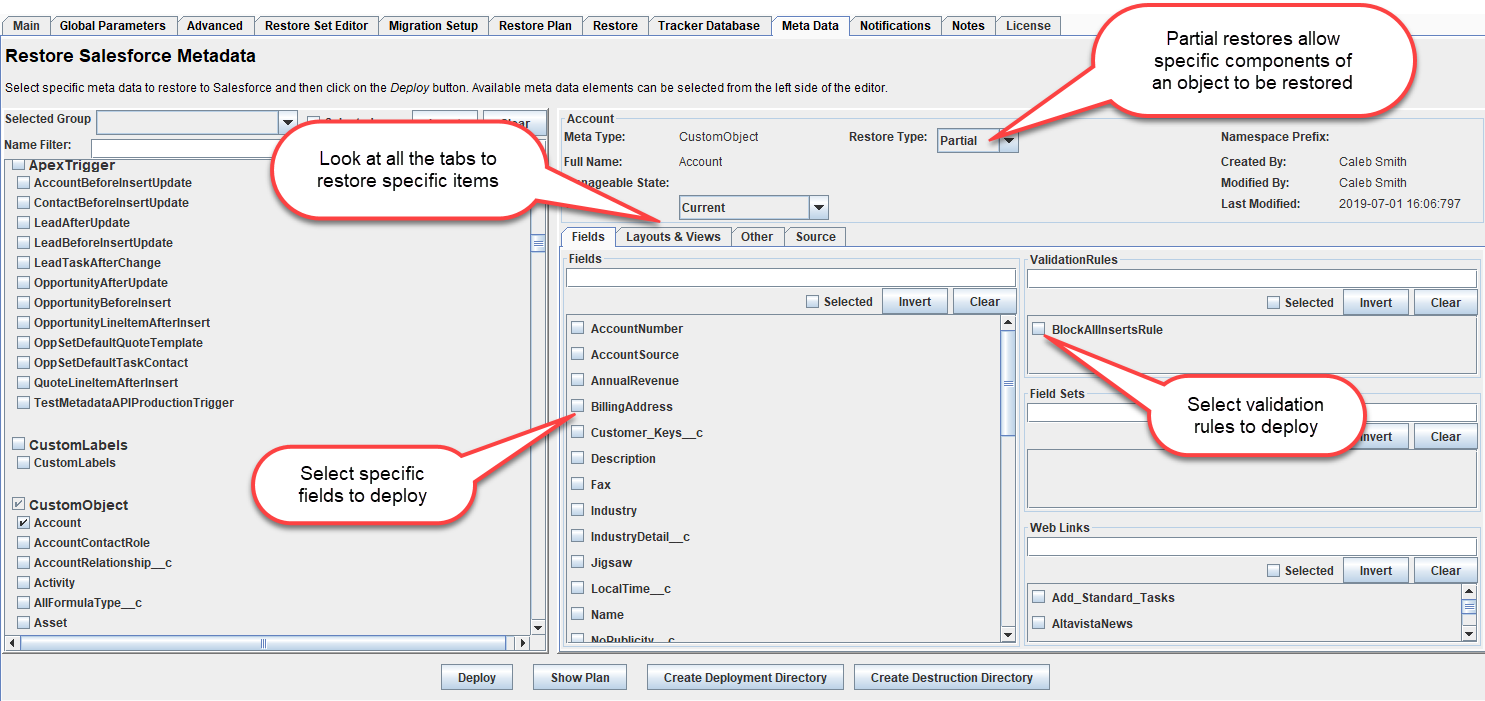Image resolution: width=1485 pixels, height=701 pixels.
Task: Switch to Layouts & Views sub-tab
Action: pos(673,237)
